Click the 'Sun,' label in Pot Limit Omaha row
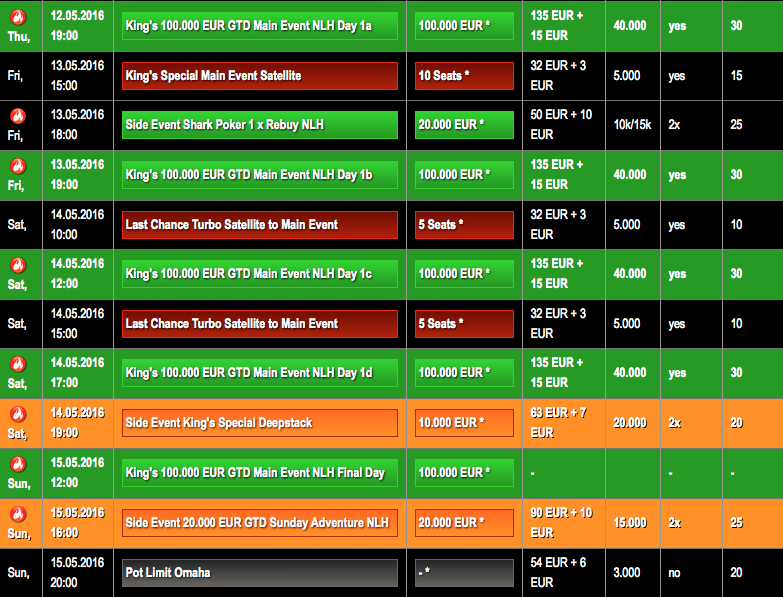This screenshot has width=783, height=597. pos(18,573)
